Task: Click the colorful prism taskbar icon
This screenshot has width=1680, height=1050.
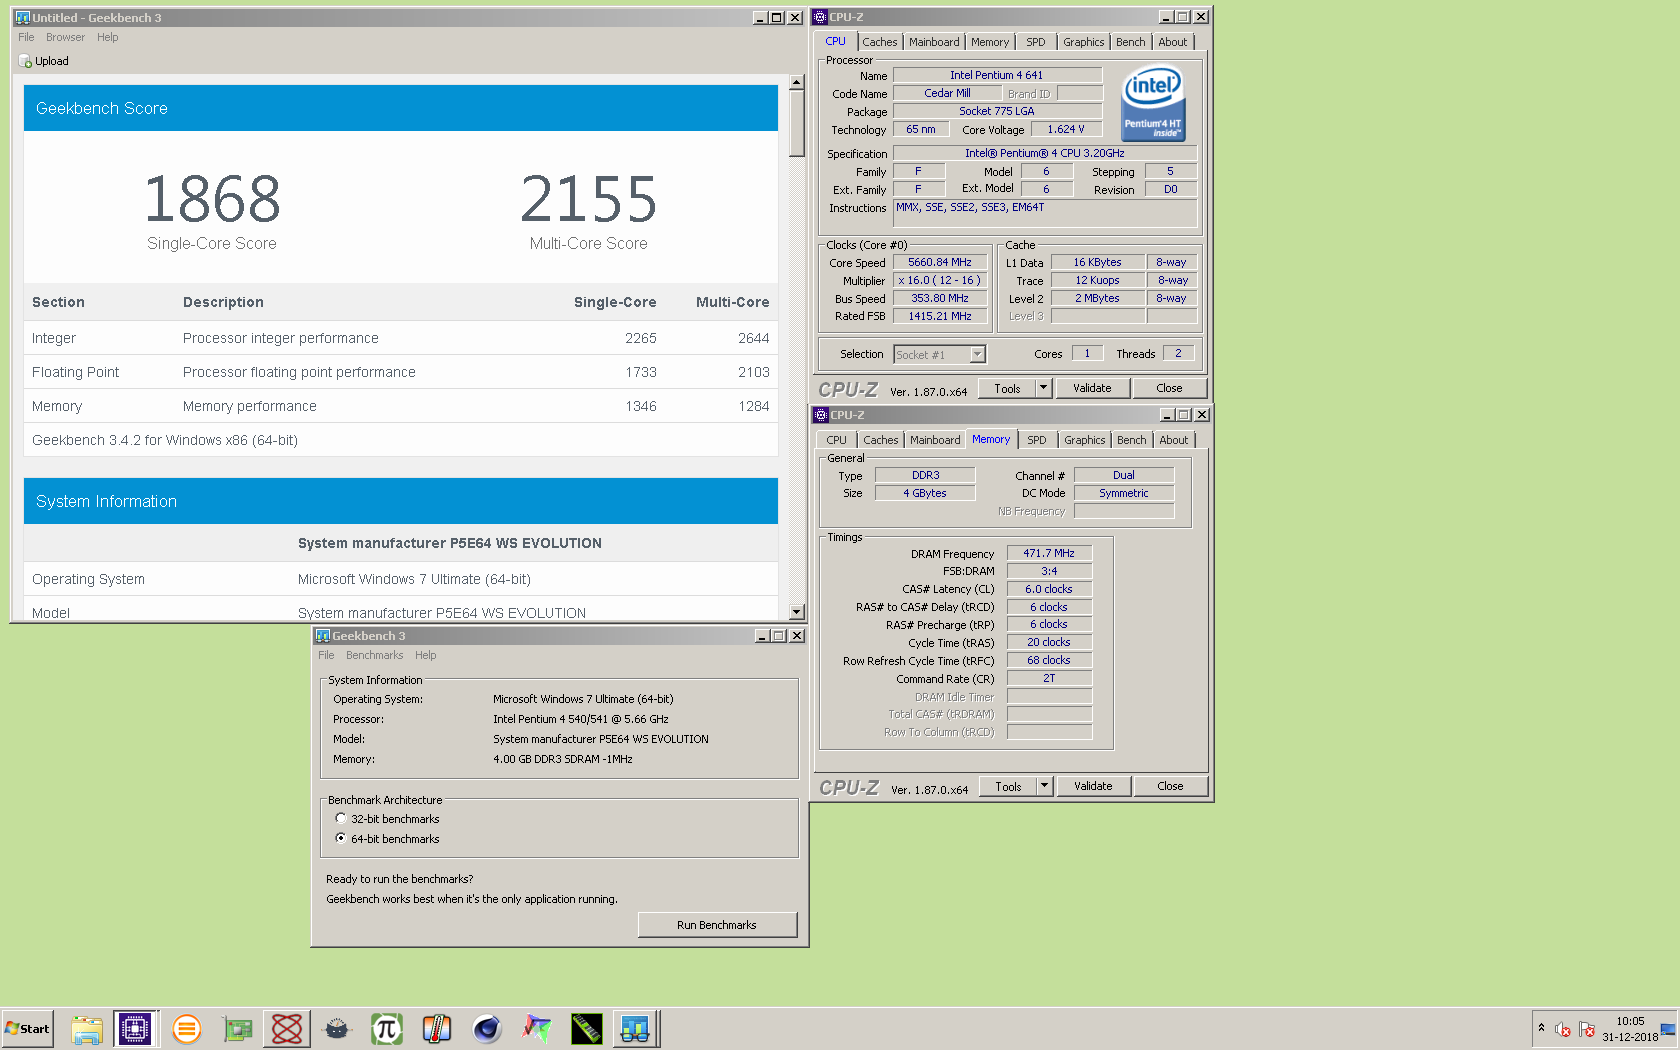Action: click(x=537, y=1029)
